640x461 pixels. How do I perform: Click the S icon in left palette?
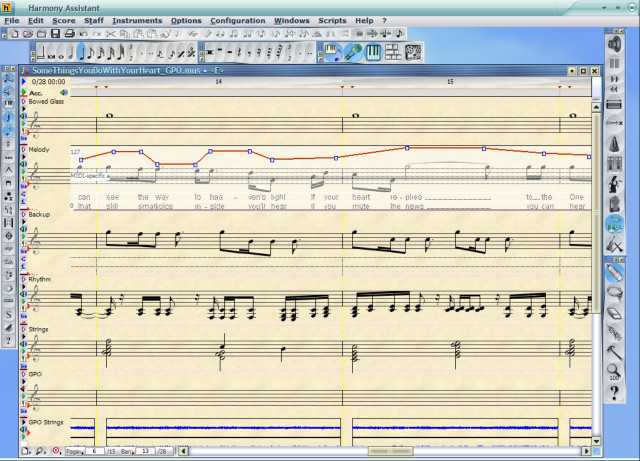point(9,315)
